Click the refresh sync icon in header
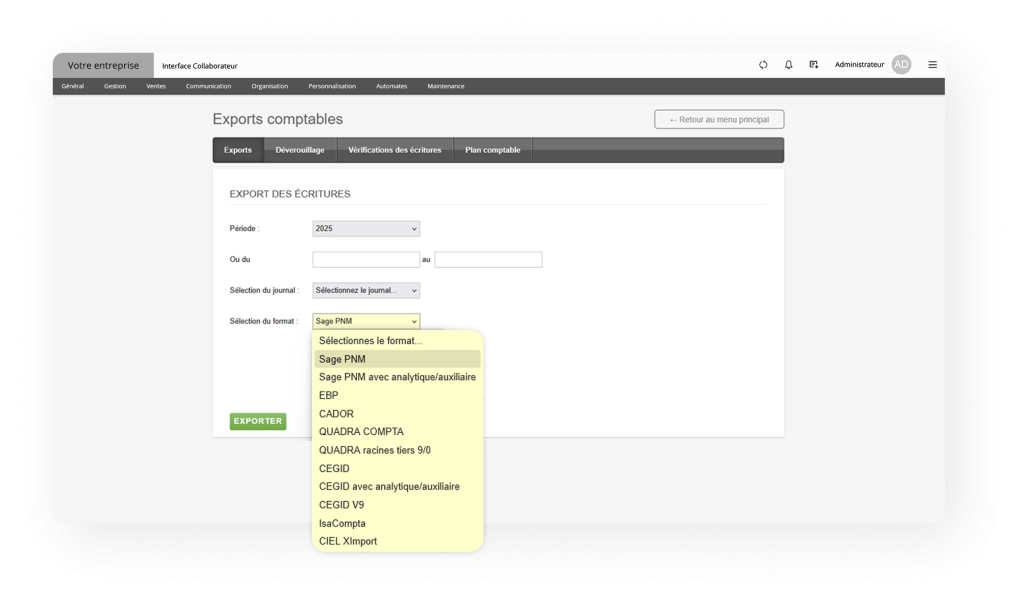The height and width of the screenshot is (602, 1024). coord(763,65)
